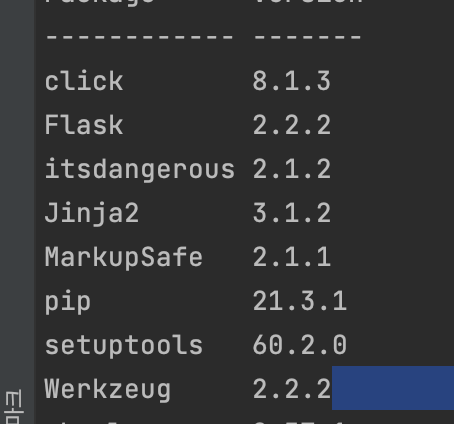This screenshot has height=424, width=454.
Task: Click the setuptools version 60.2.0
Action: coord(300,345)
